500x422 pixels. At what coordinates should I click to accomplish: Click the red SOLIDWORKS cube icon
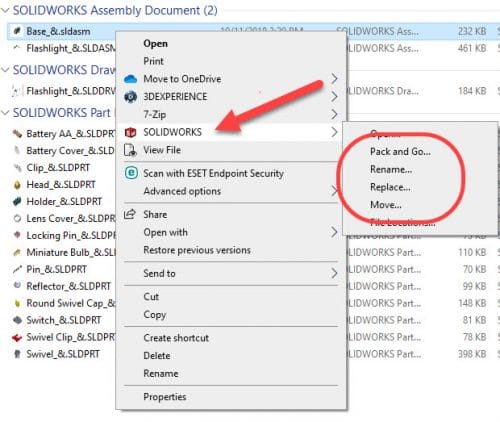click(x=130, y=132)
